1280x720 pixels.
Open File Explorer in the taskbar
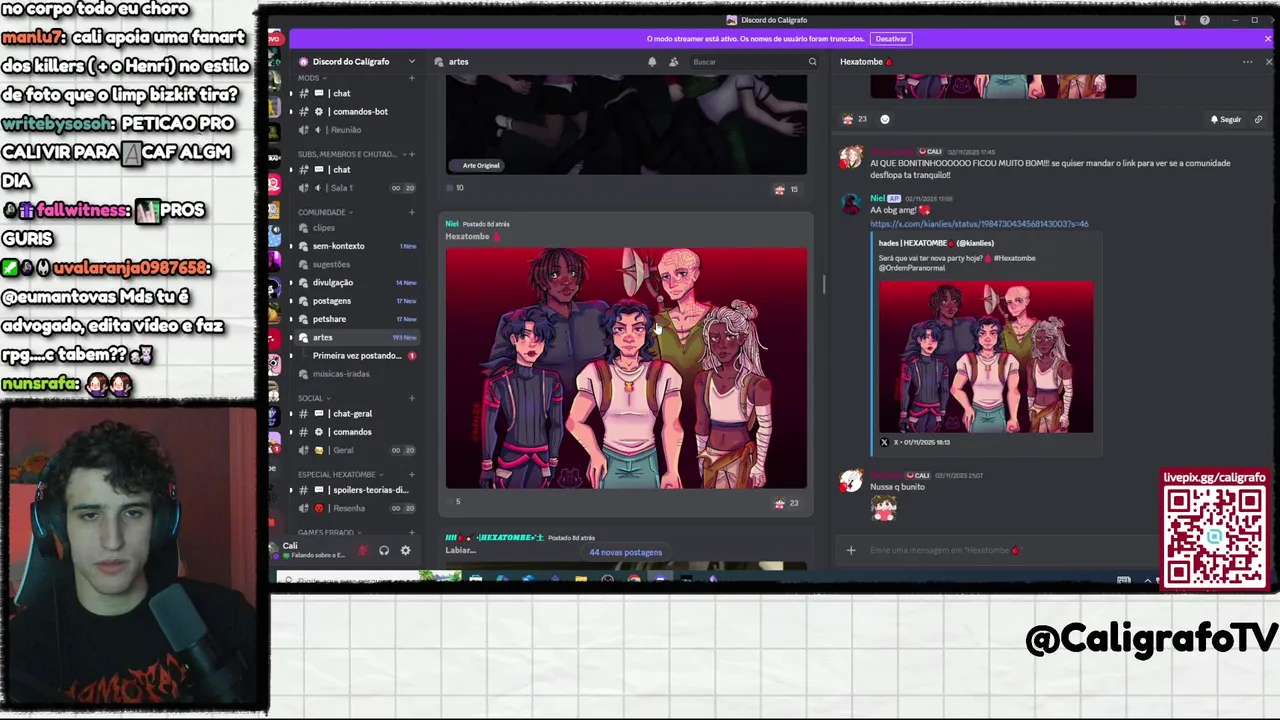point(581,579)
